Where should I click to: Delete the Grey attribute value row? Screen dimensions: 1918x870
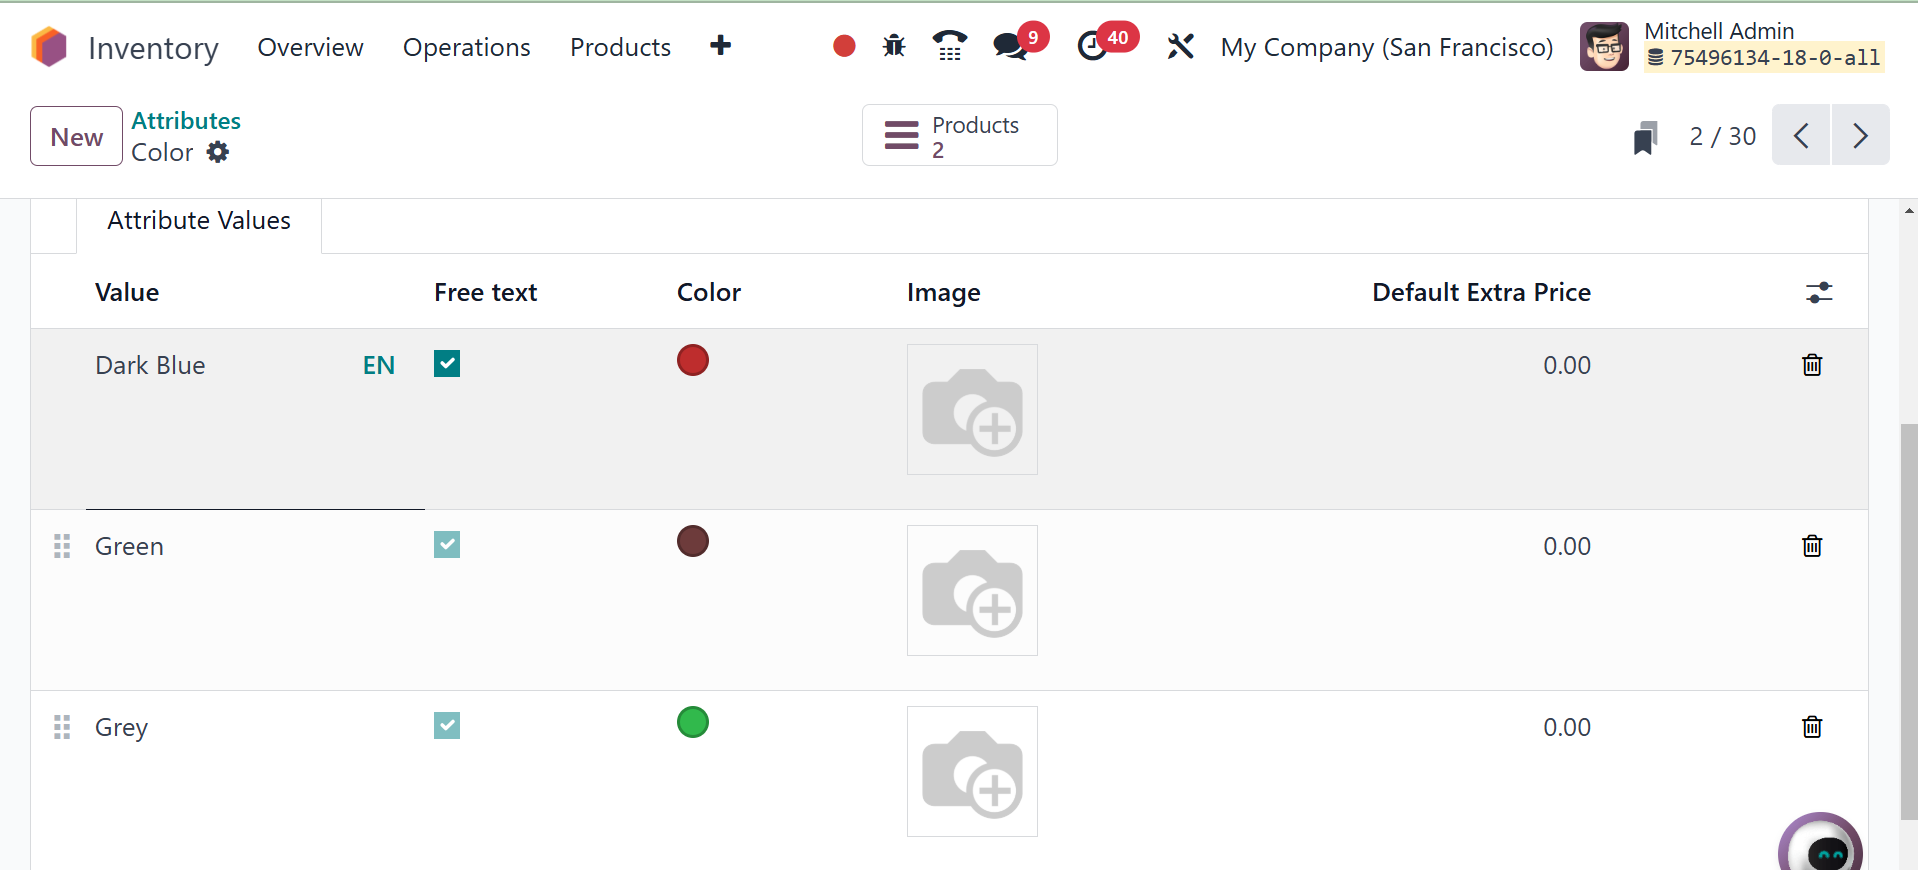click(x=1812, y=727)
